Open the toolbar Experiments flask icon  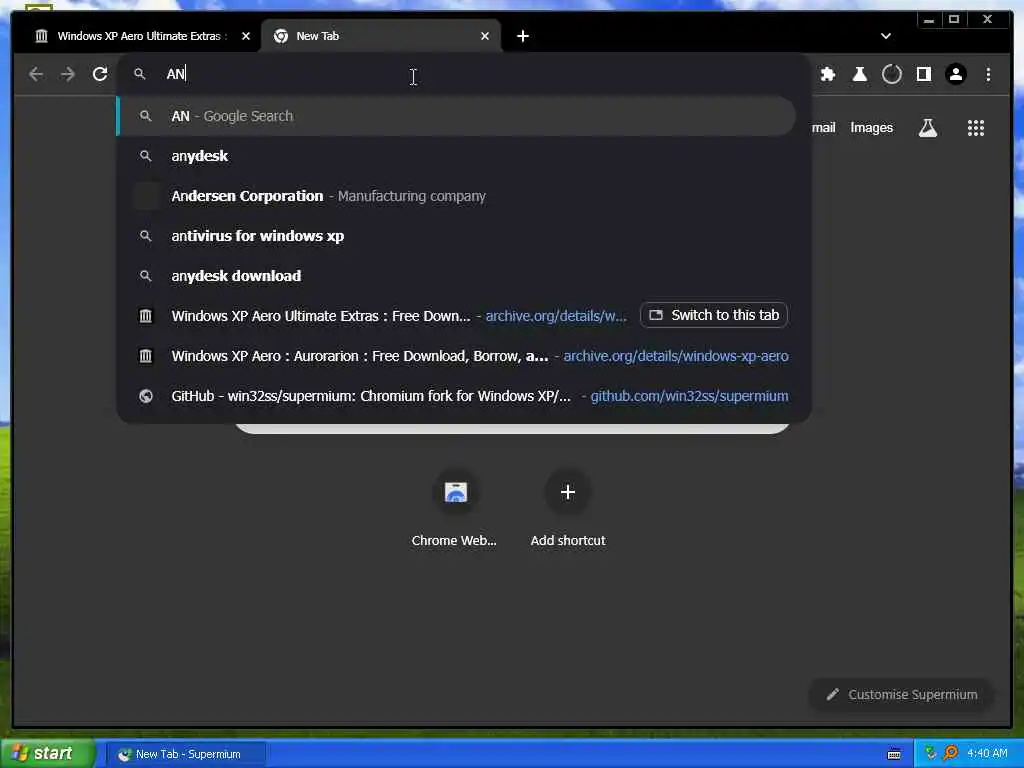tap(859, 74)
